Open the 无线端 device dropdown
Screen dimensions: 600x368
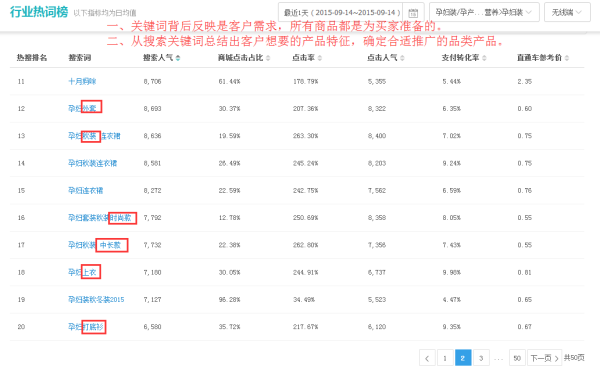(567, 12)
